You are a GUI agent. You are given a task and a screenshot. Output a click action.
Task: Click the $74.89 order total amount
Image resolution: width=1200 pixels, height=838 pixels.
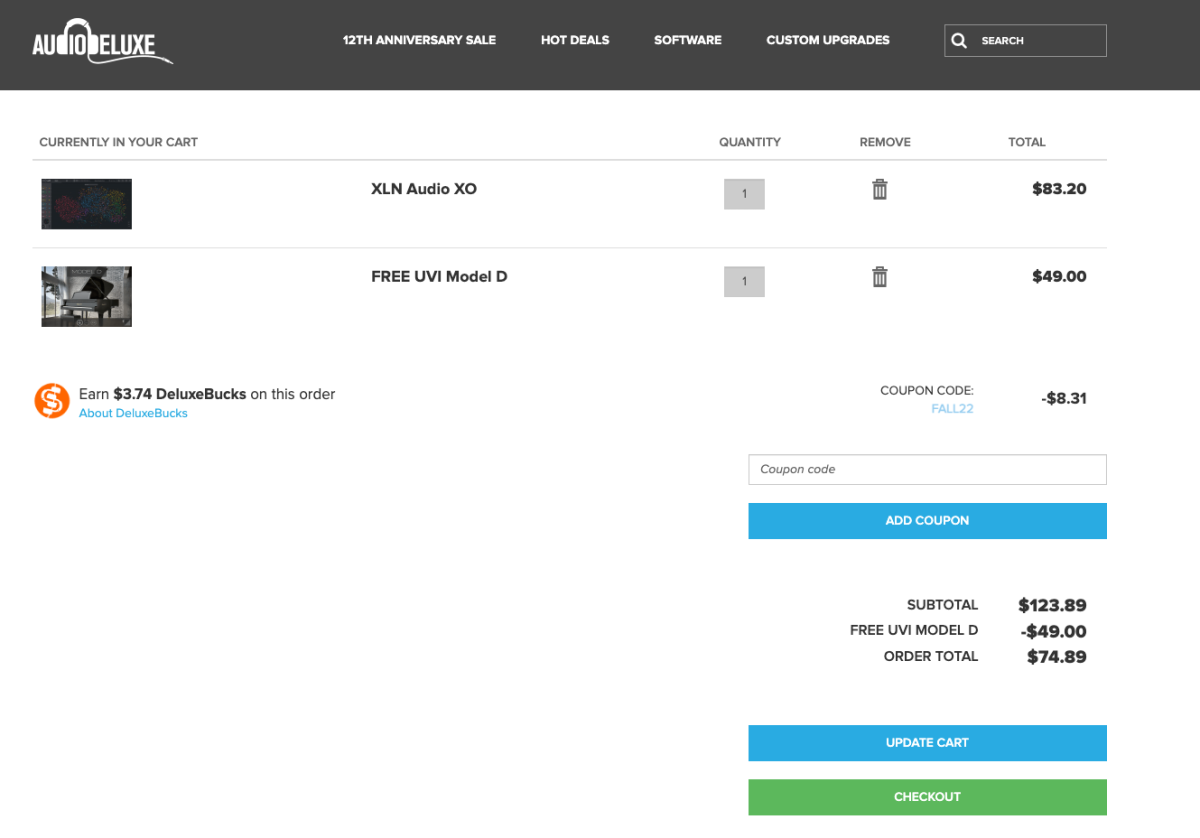tap(1057, 657)
